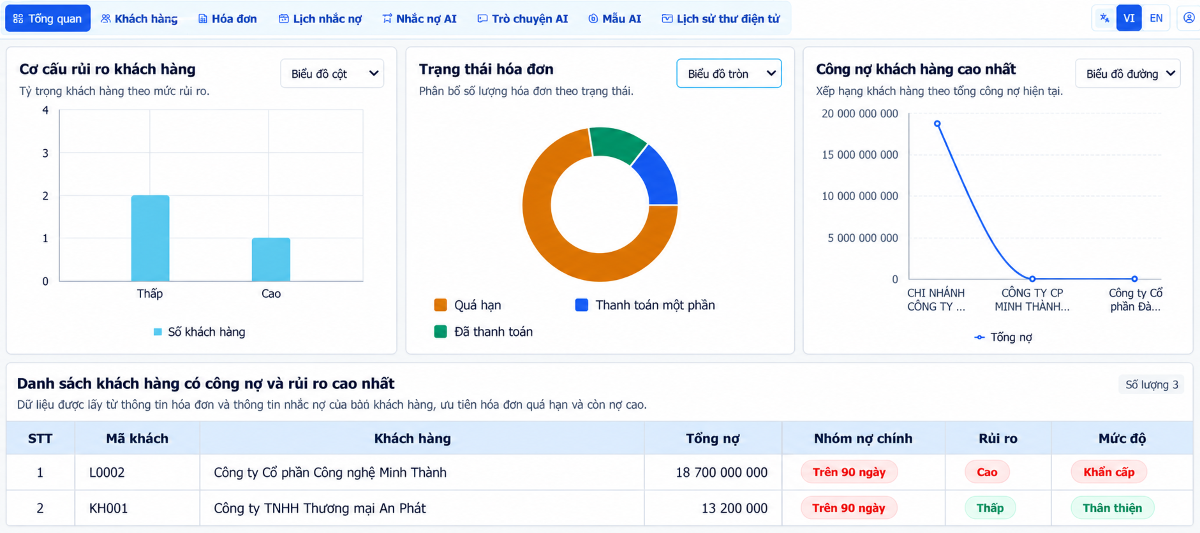
Task: Click Trên 90 ngày badge in KH001 row
Action: [x=849, y=508]
